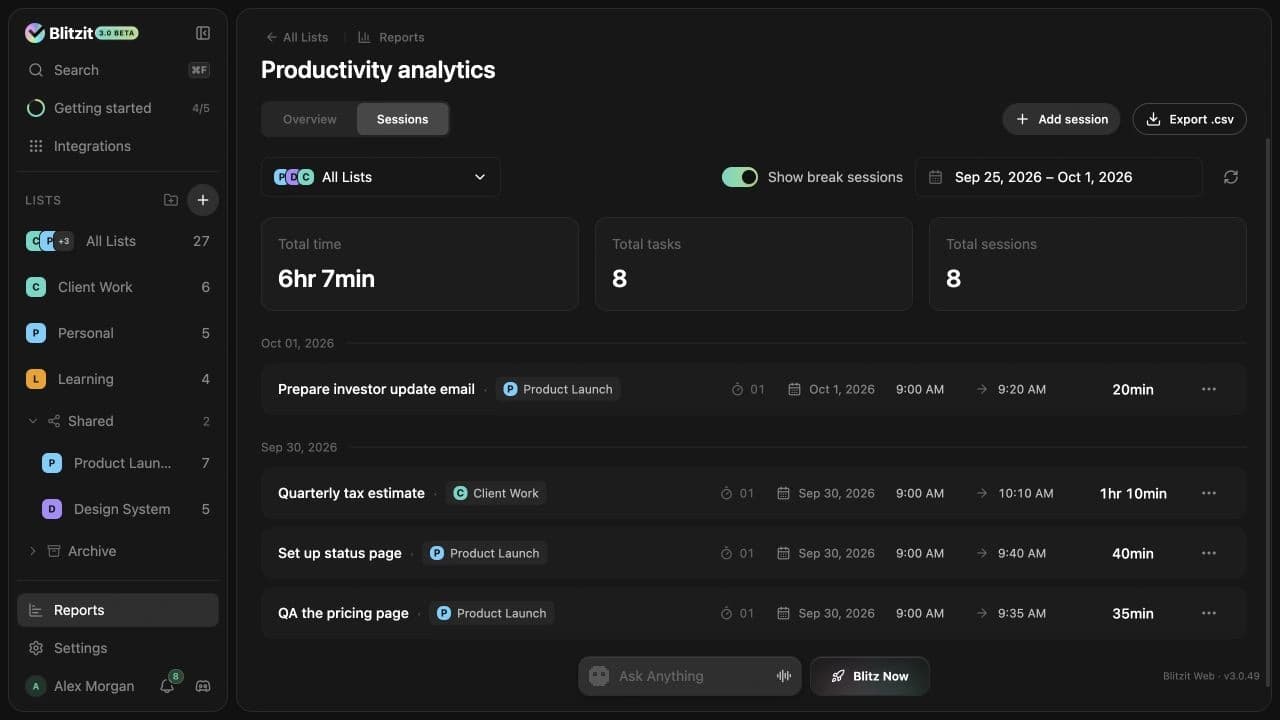Collapse the sidebar with the panel icon
1280x720 pixels.
(203, 33)
